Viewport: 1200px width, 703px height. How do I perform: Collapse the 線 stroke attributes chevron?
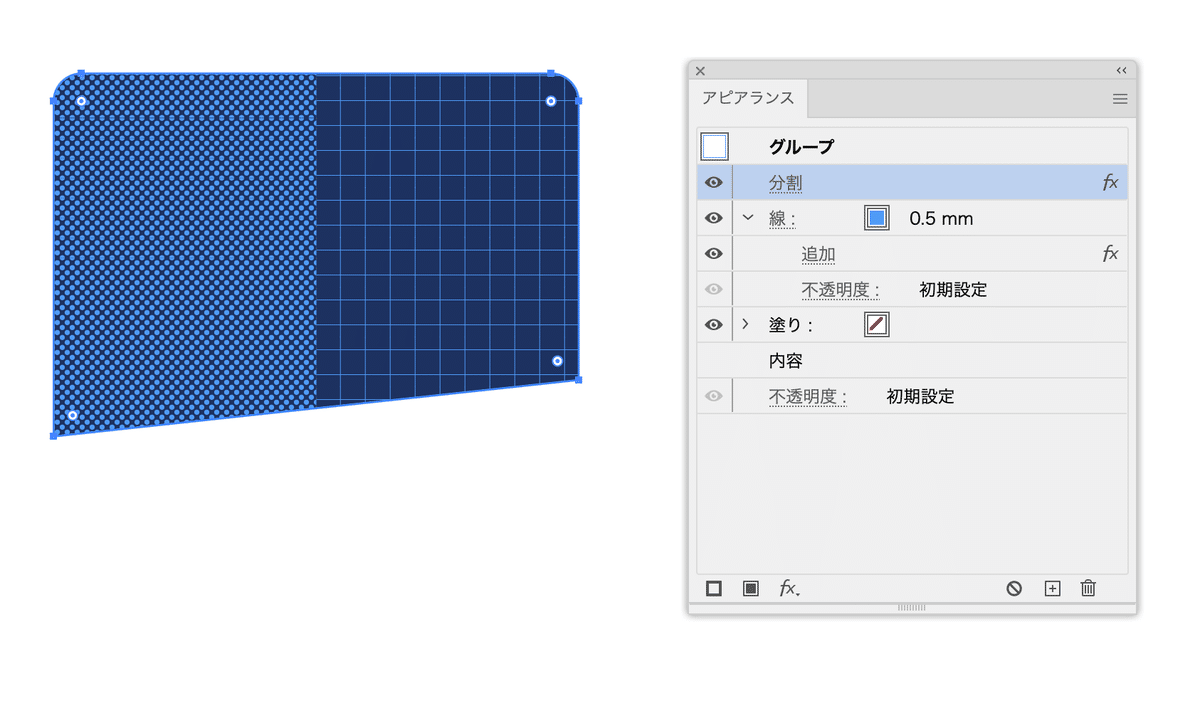click(x=747, y=218)
